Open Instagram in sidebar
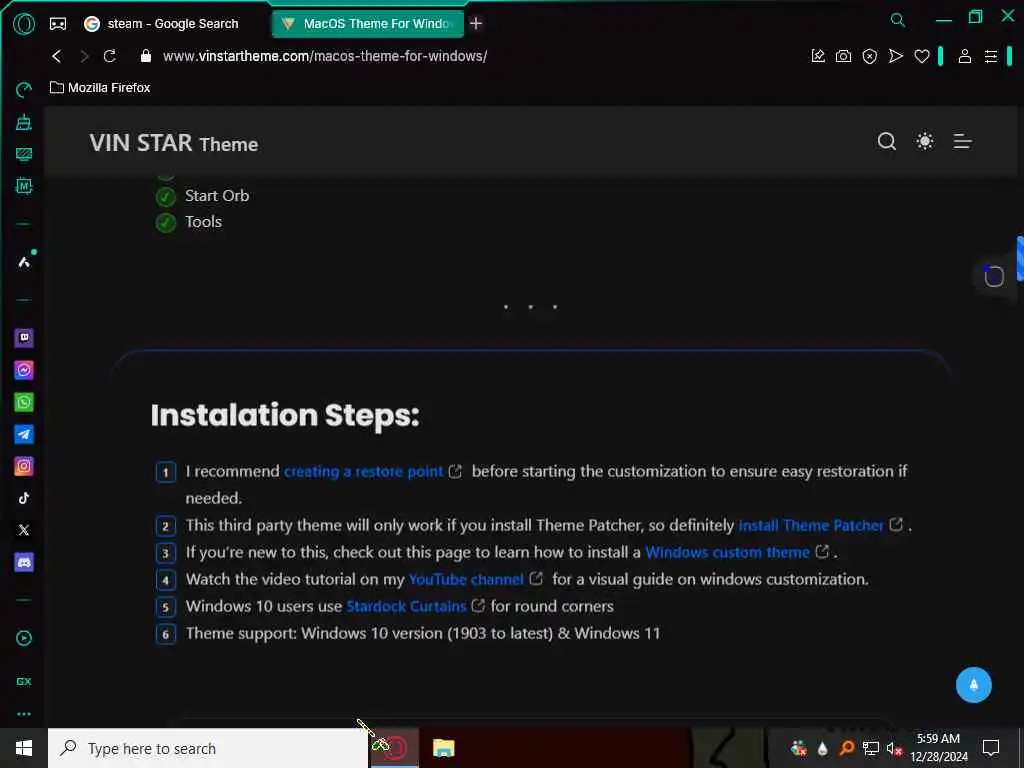 [x=24, y=466]
